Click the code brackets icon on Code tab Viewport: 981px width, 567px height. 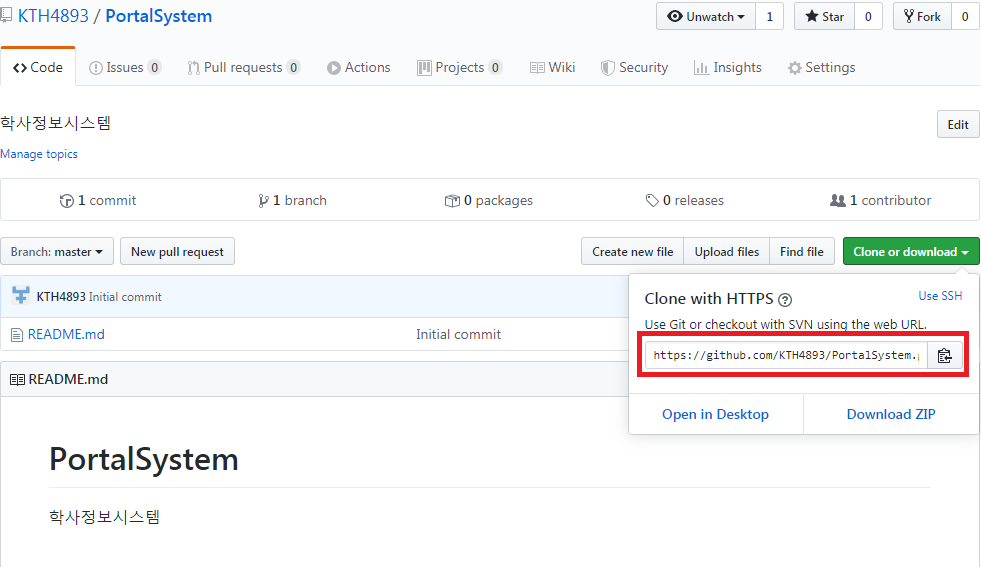tap(20, 68)
